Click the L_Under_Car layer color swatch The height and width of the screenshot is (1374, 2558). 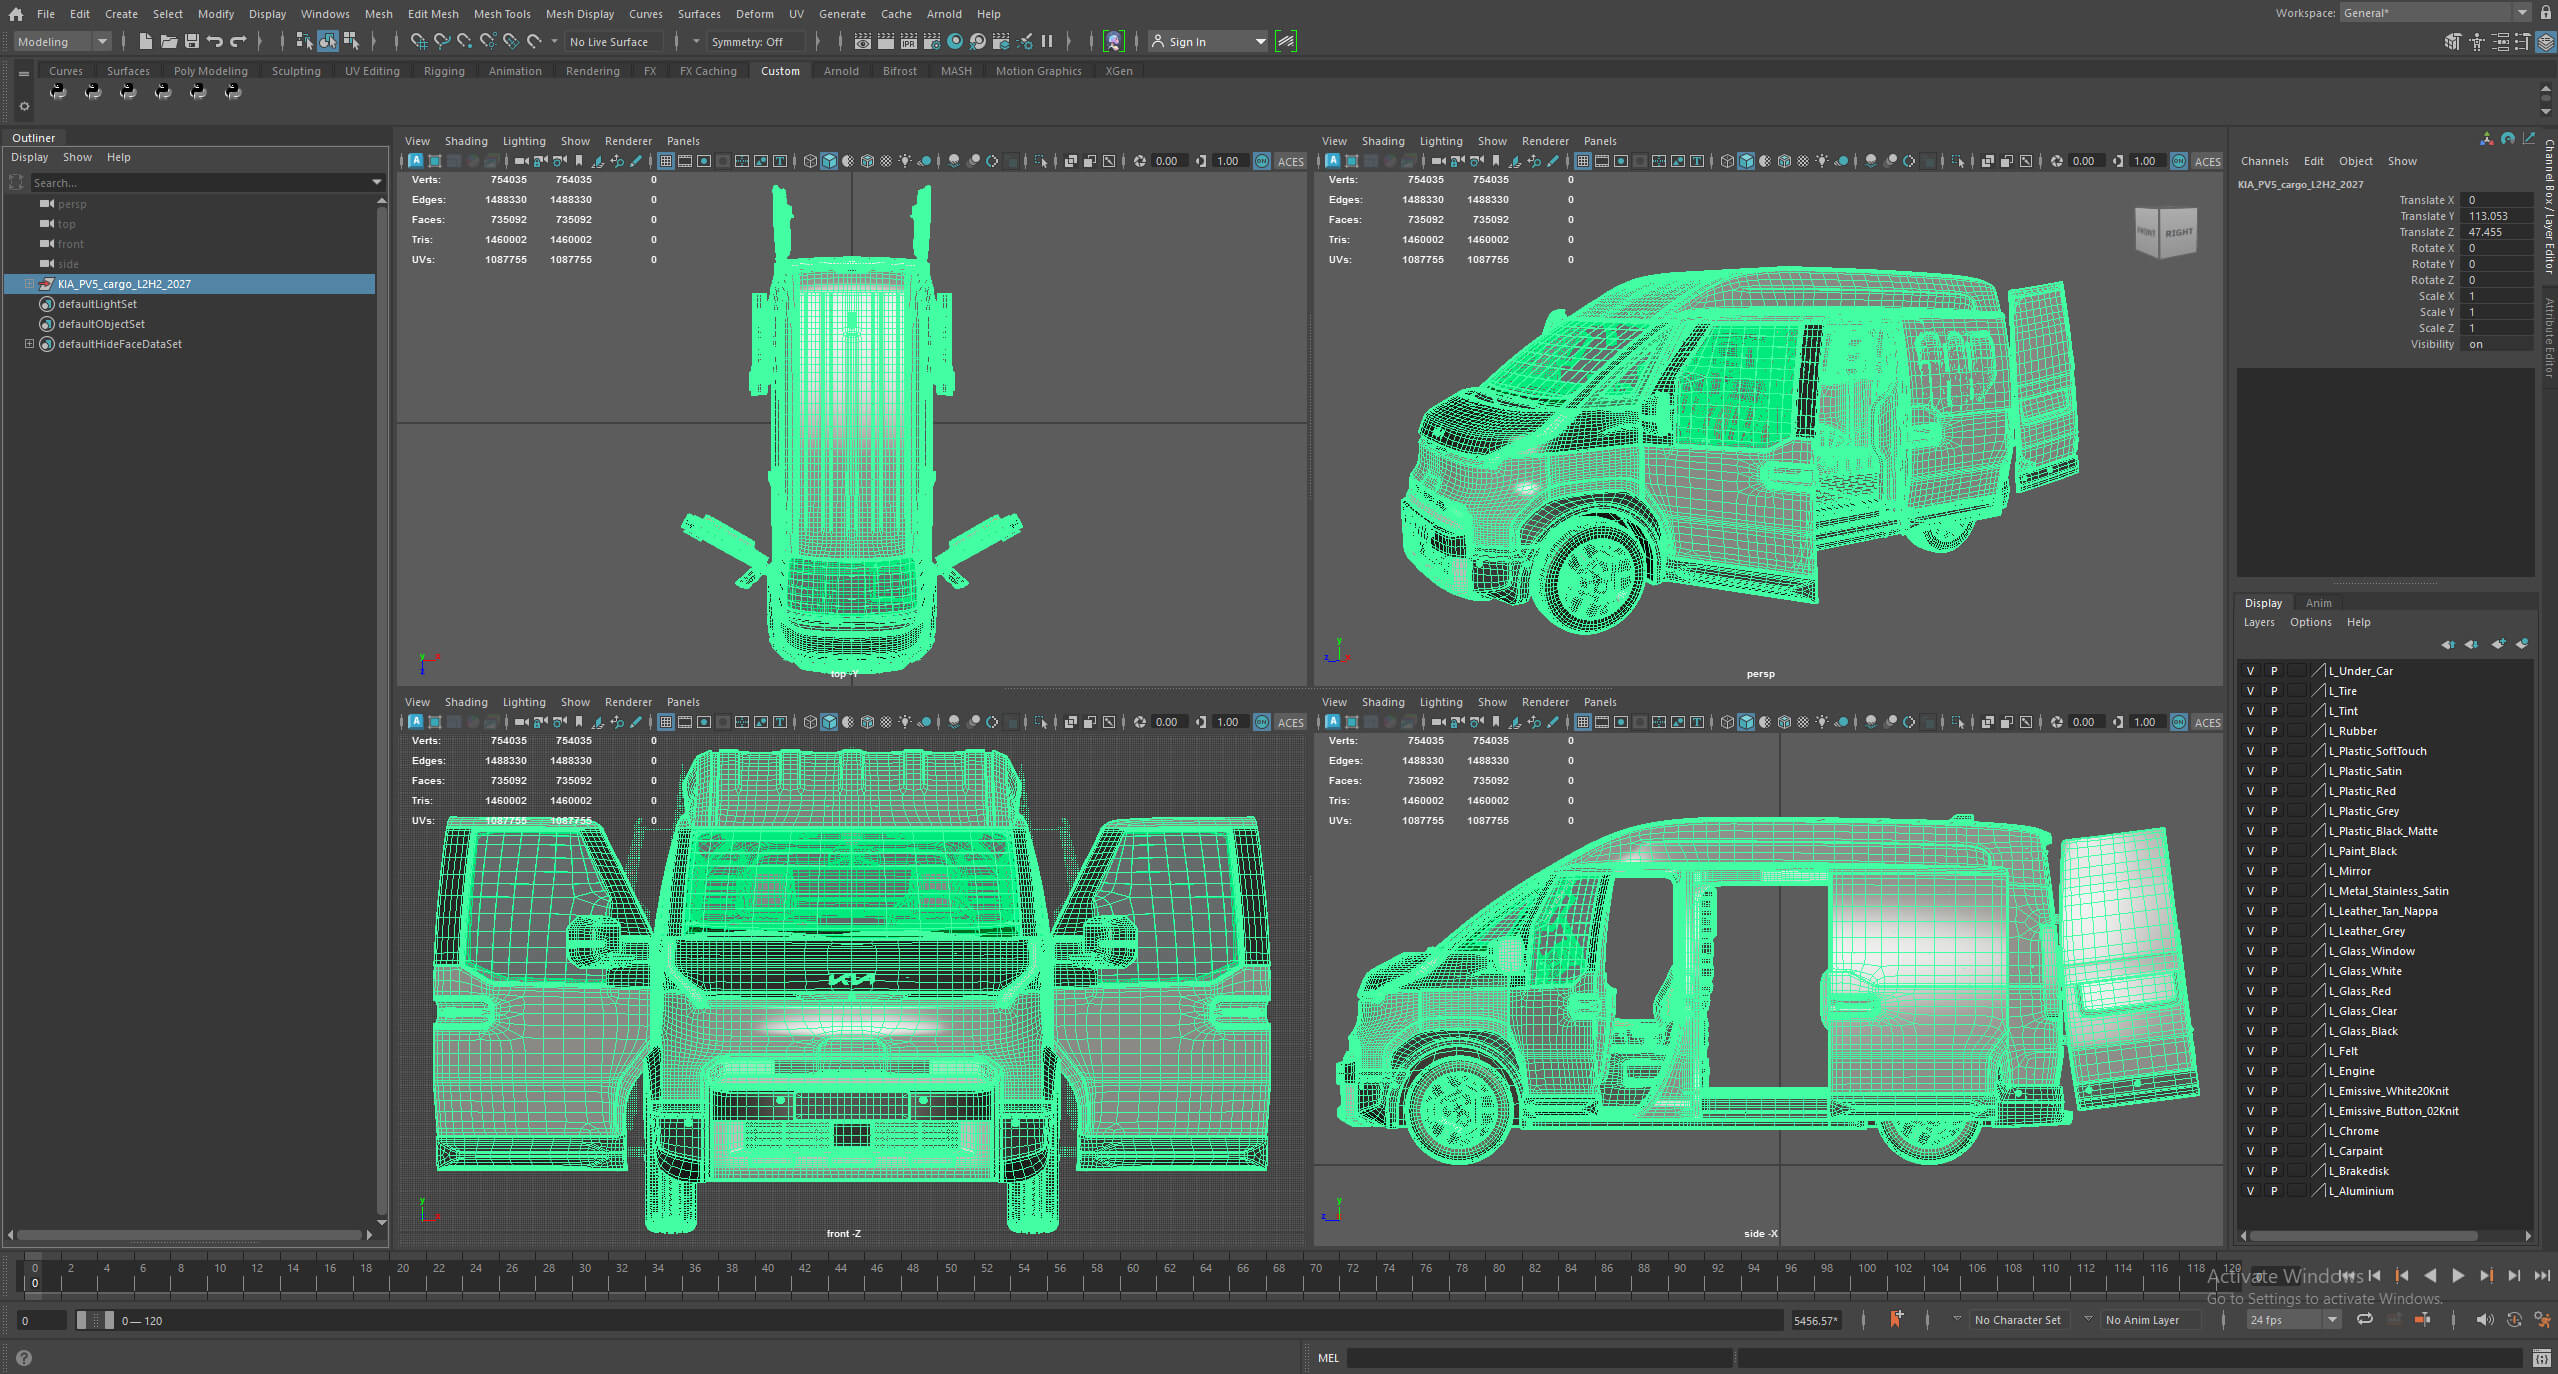click(2318, 671)
